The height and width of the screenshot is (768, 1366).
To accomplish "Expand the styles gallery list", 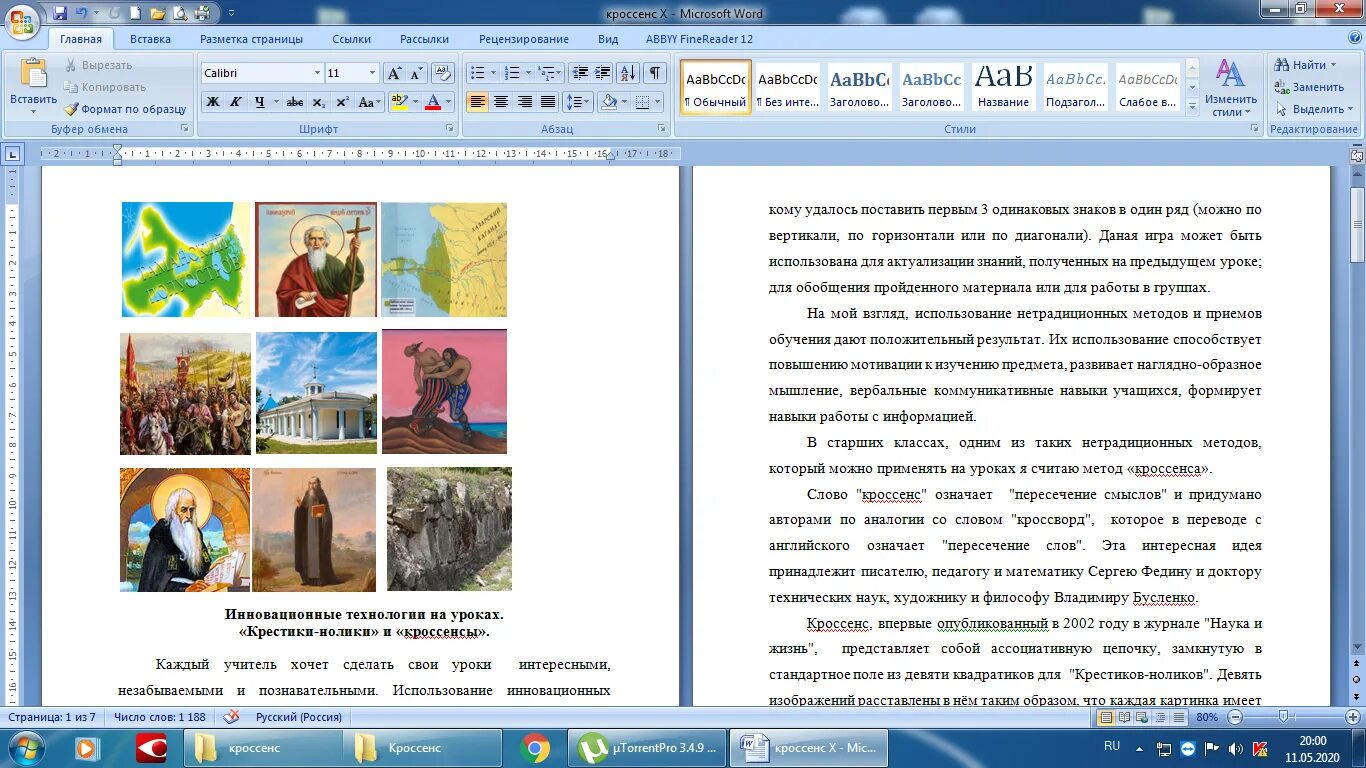I will pyautogui.click(x=1191, y=106).
